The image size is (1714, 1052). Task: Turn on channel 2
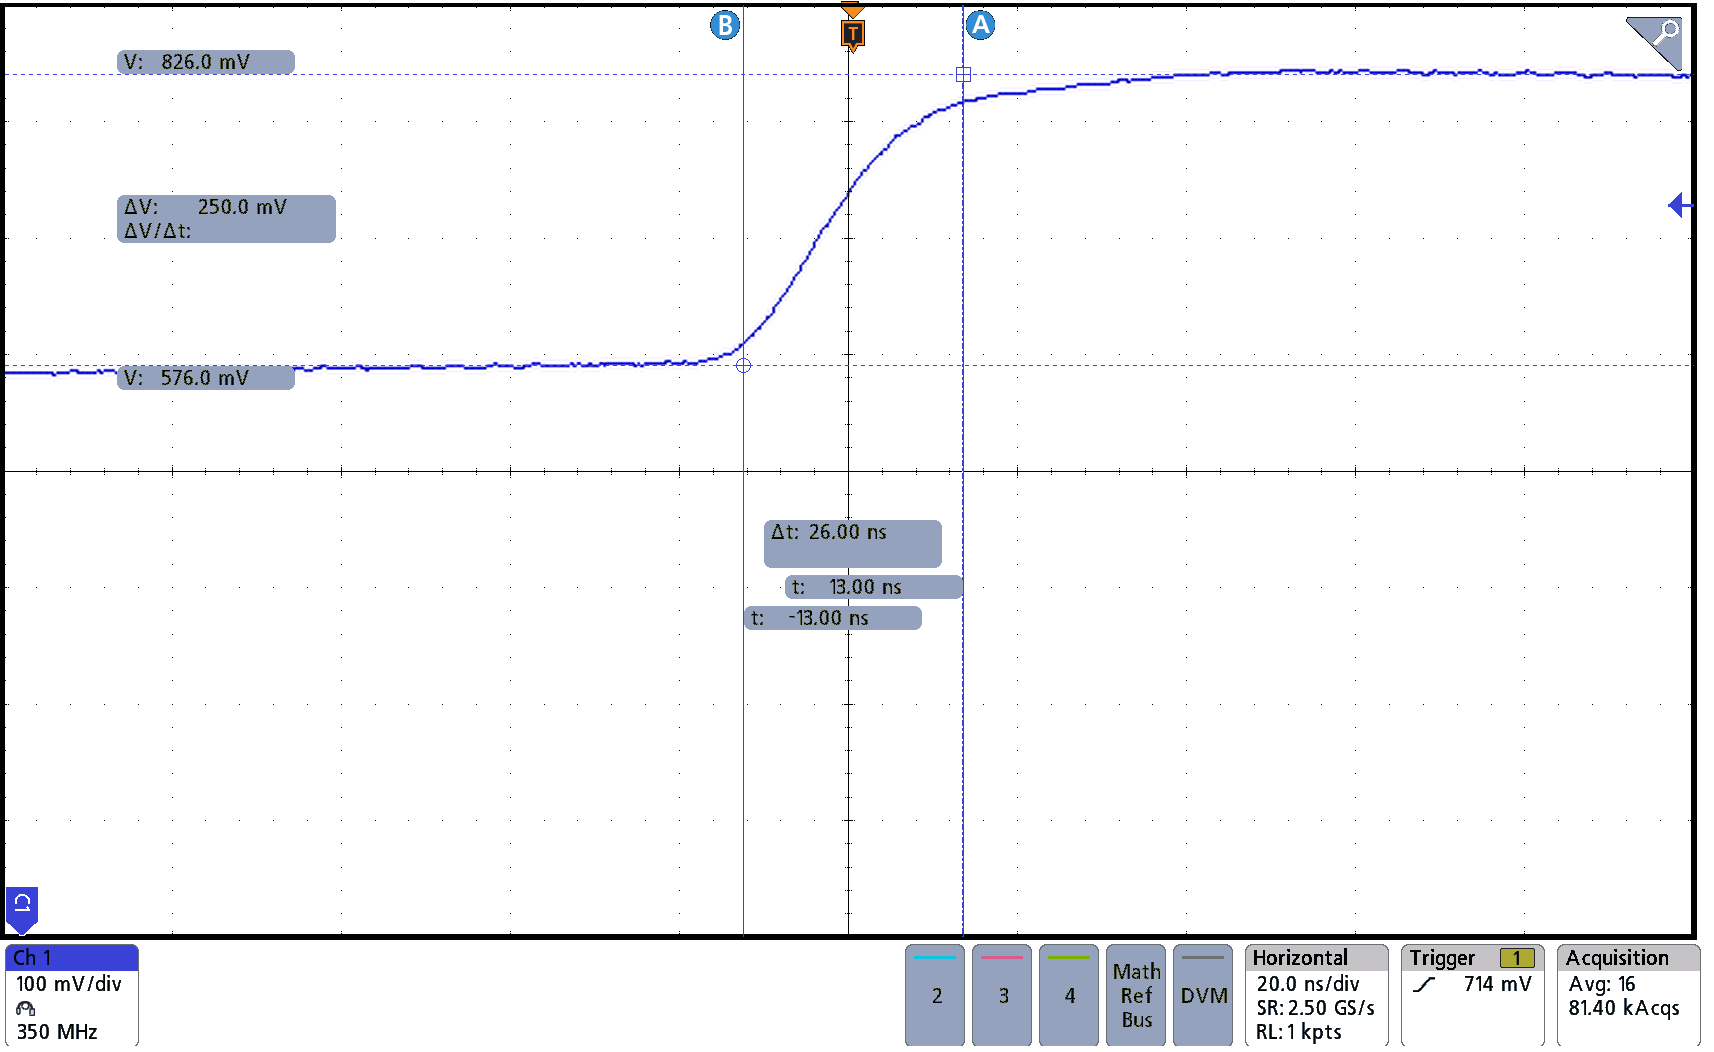[x=935, y=995]
